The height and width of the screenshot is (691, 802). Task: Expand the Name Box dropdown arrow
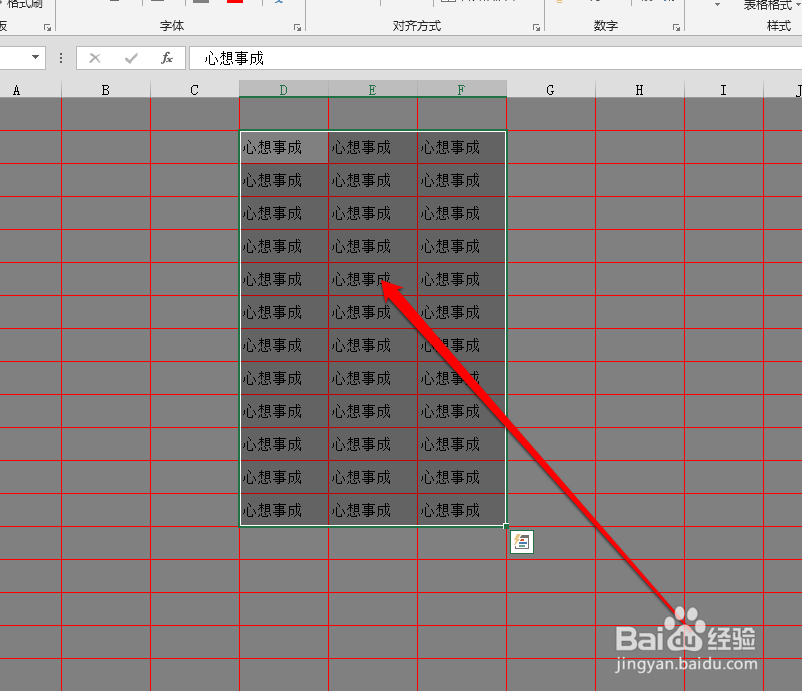35,57
